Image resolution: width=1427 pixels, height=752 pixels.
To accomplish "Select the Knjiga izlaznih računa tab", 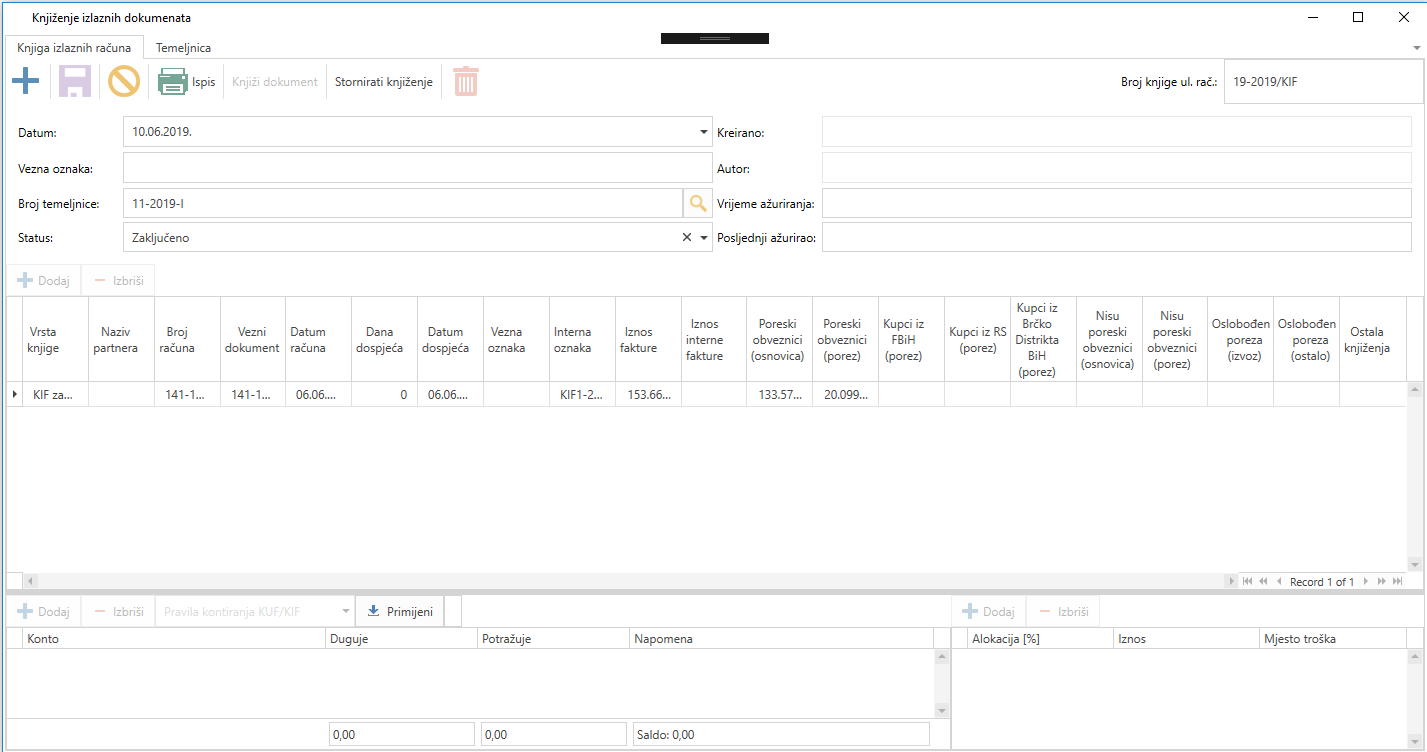I will click(74, 47).
